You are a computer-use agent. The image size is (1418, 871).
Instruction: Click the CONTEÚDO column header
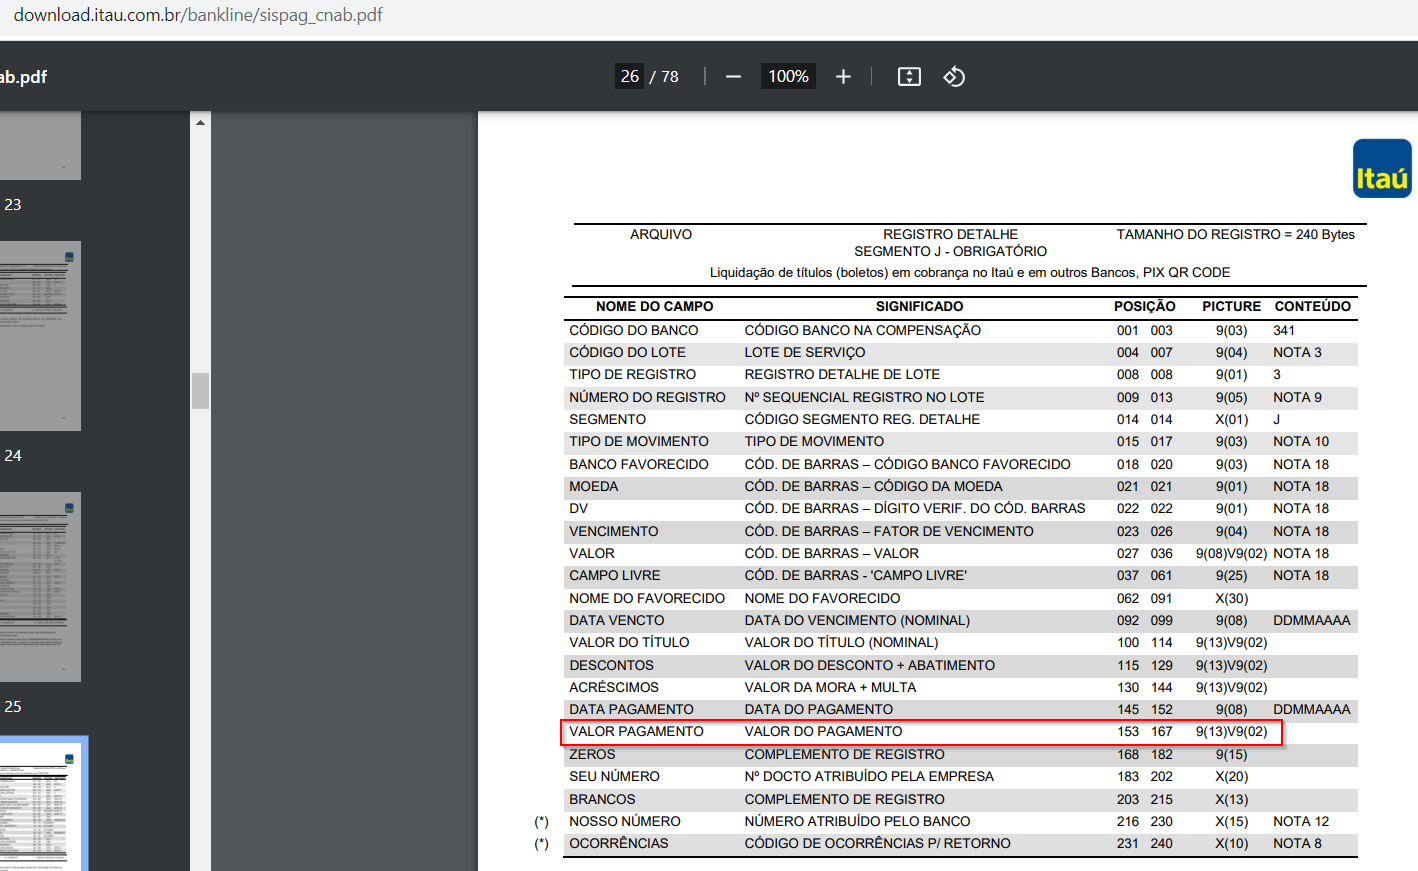pos(1312,306)
